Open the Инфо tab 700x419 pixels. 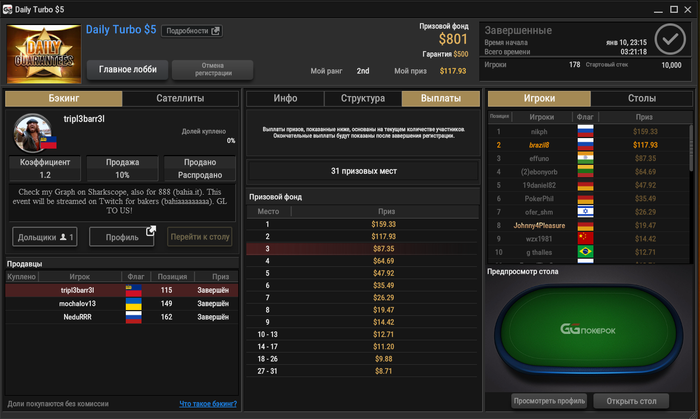click(285, 98)
